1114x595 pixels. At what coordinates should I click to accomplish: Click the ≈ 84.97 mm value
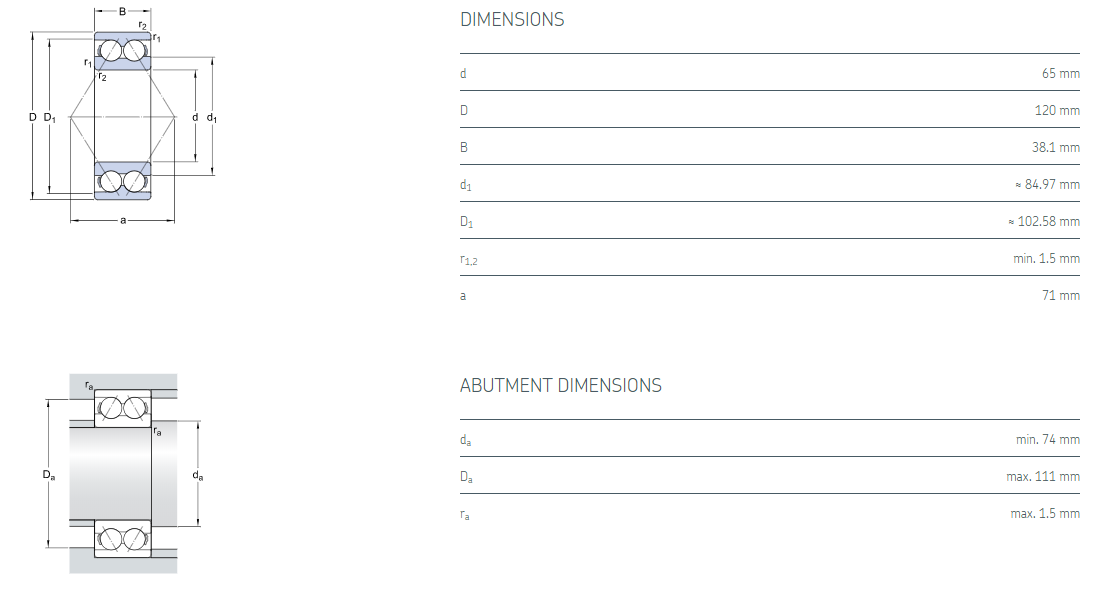[x=1046, y=184]
